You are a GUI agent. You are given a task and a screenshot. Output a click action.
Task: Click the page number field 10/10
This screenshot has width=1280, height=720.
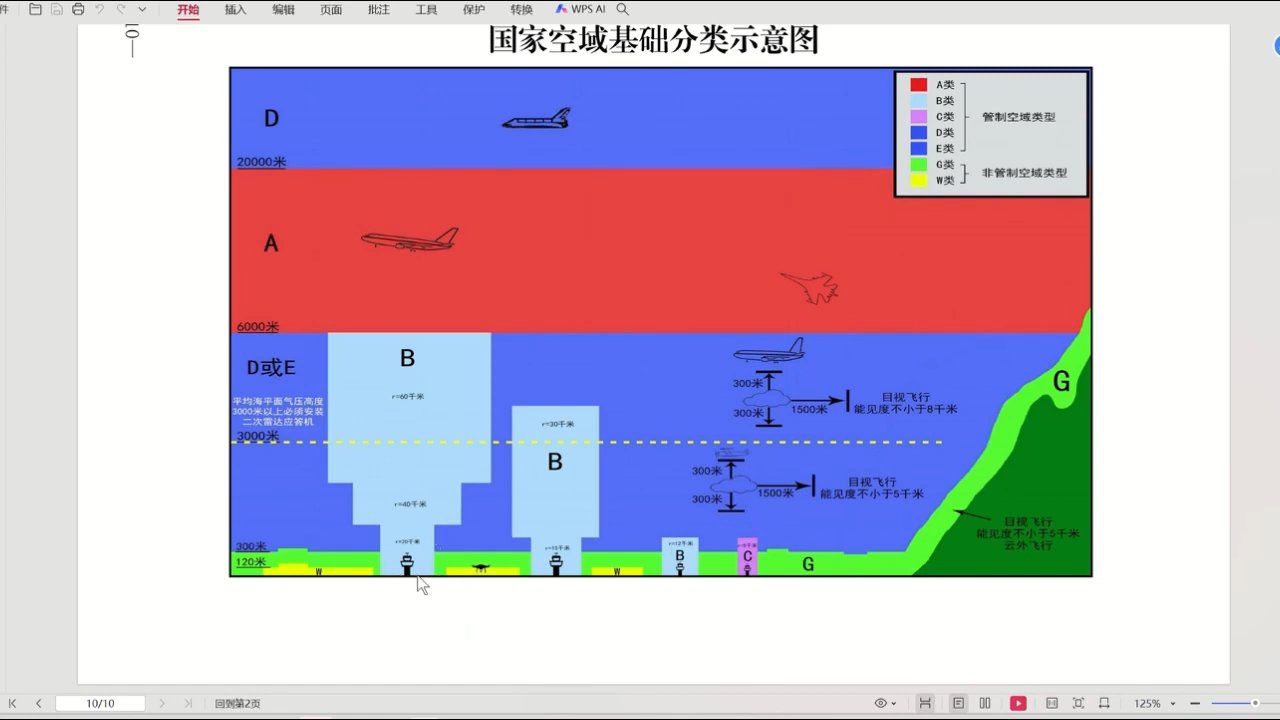(x=100, y=703)
